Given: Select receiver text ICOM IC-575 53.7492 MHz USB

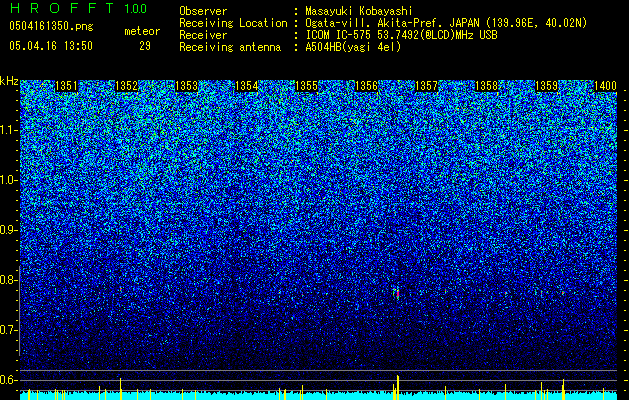Looking at the screenshot, I should (401, 35).
